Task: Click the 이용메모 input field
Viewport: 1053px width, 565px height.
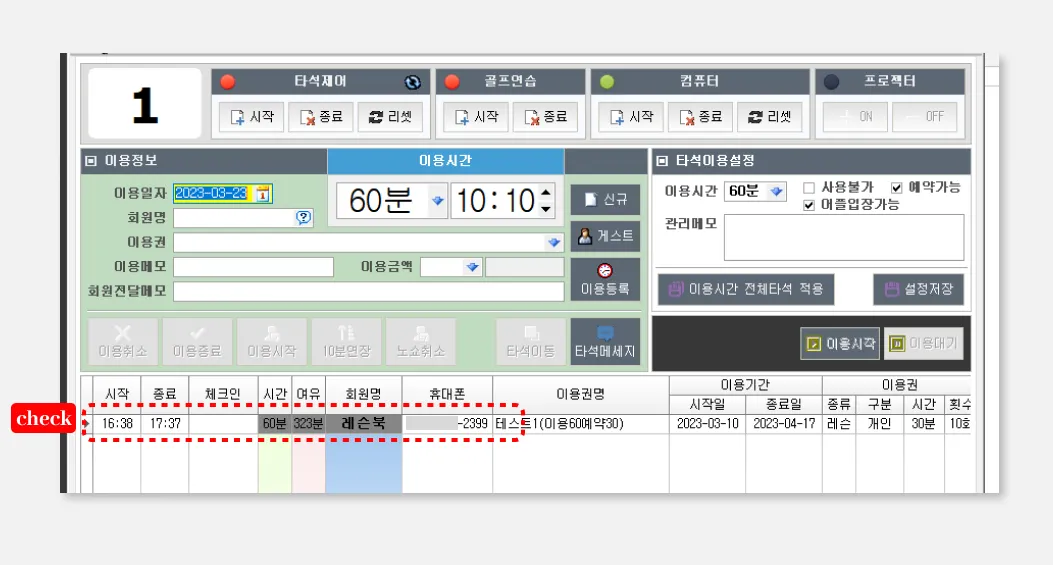Action: click(253, 267)
